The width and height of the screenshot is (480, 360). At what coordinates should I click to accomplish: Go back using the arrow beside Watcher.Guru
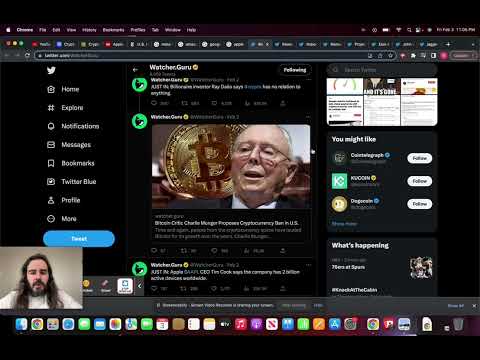click(x=135, y=70)
